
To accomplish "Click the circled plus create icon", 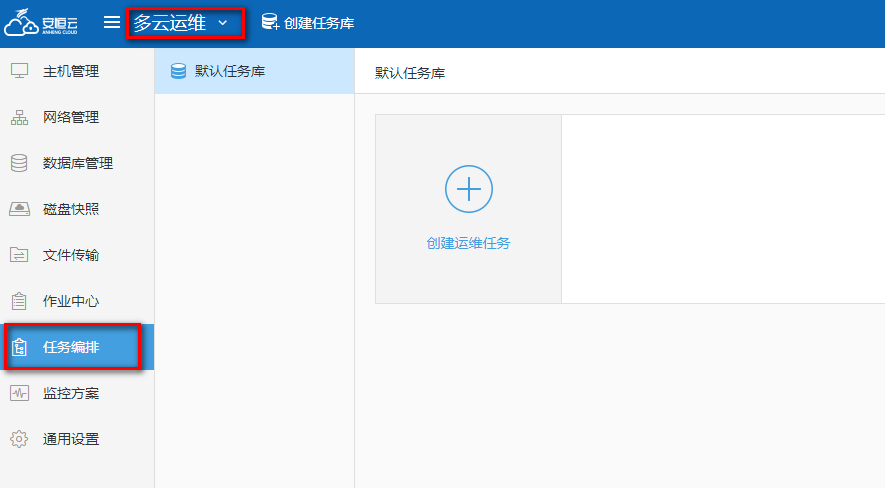I will click(x=468, y=189).
